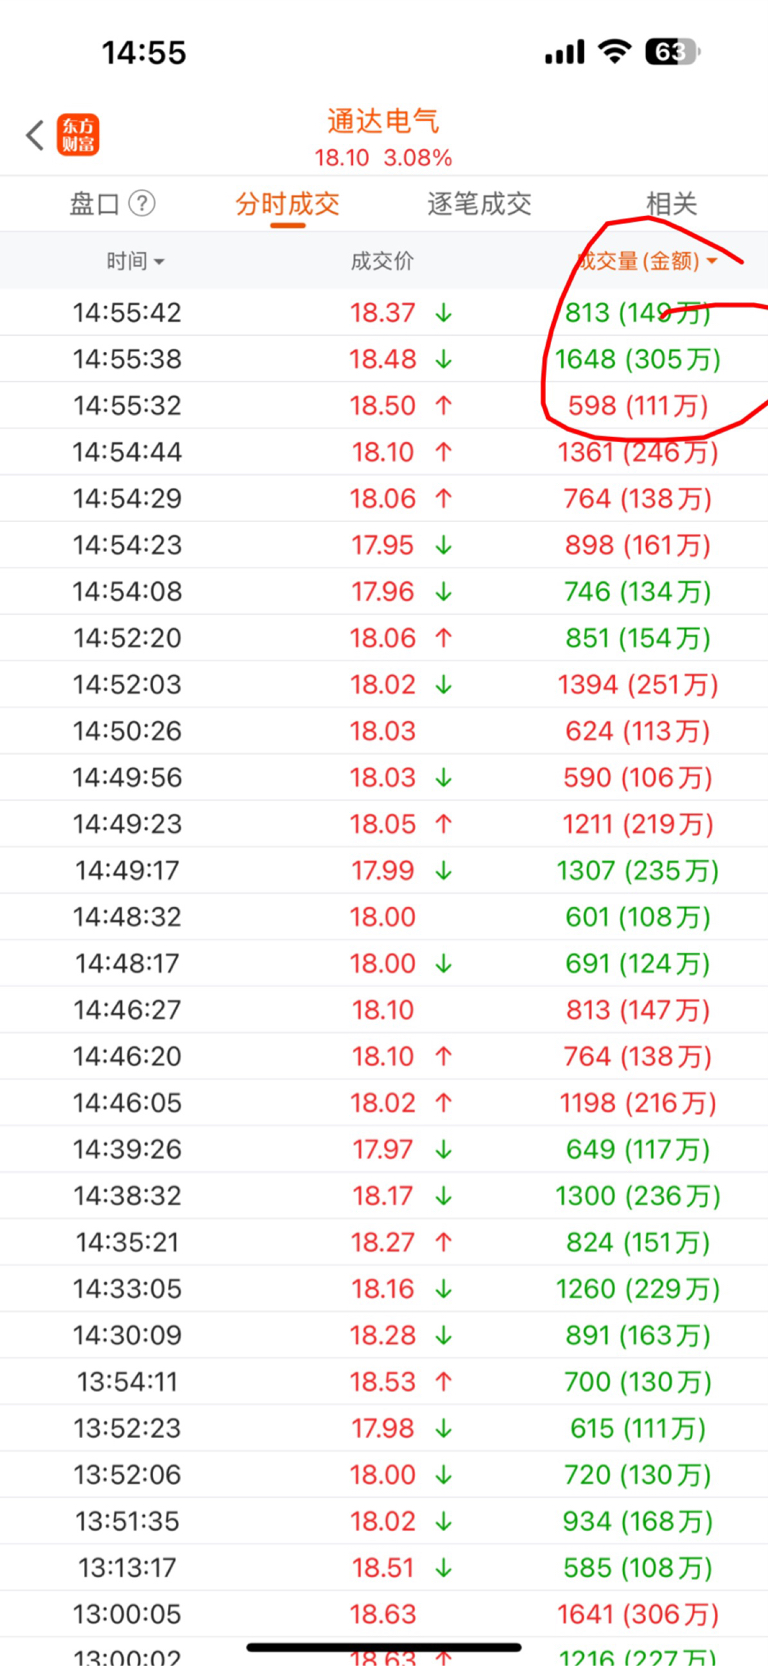
Task: Tap the 成交价 column header
Action: click(x=382, y=261)
